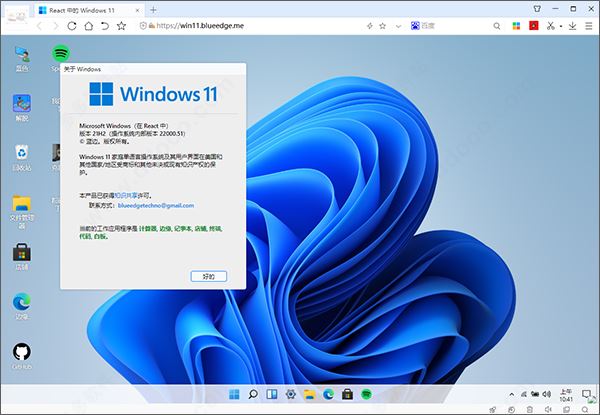Click the star icon right of address bar
The height and width of the screenshot is (415, 600).
point(382,26)
